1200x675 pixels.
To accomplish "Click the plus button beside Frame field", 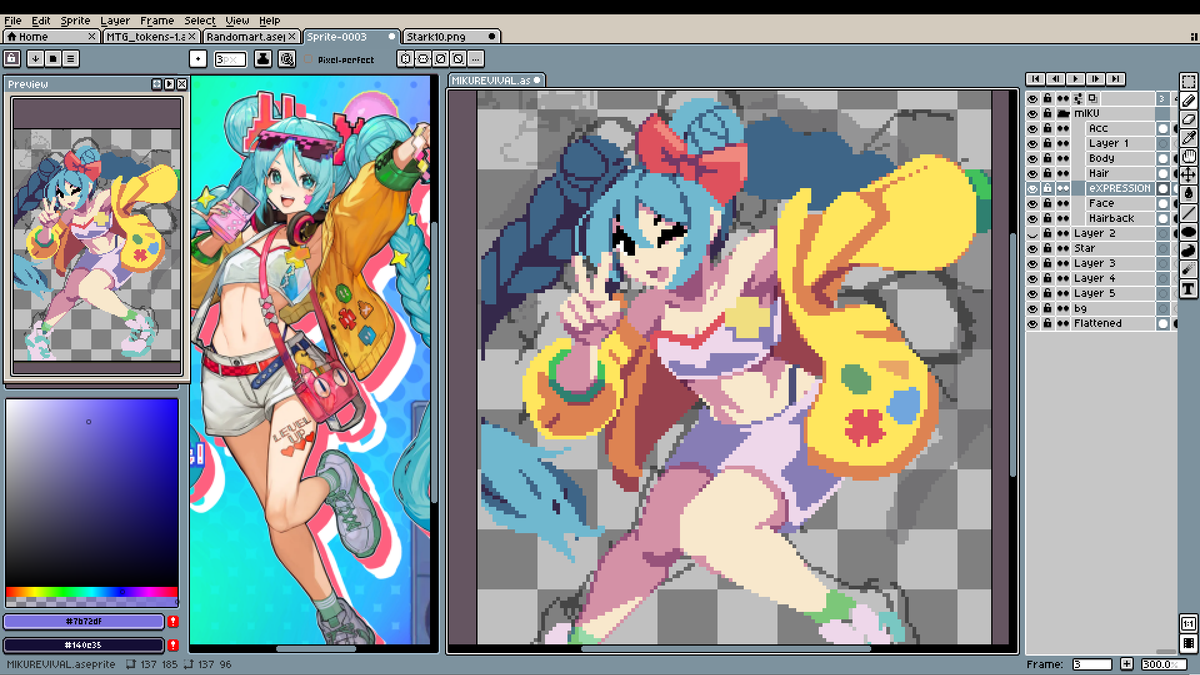I will pyautogui.click(x=1127, y=664).
